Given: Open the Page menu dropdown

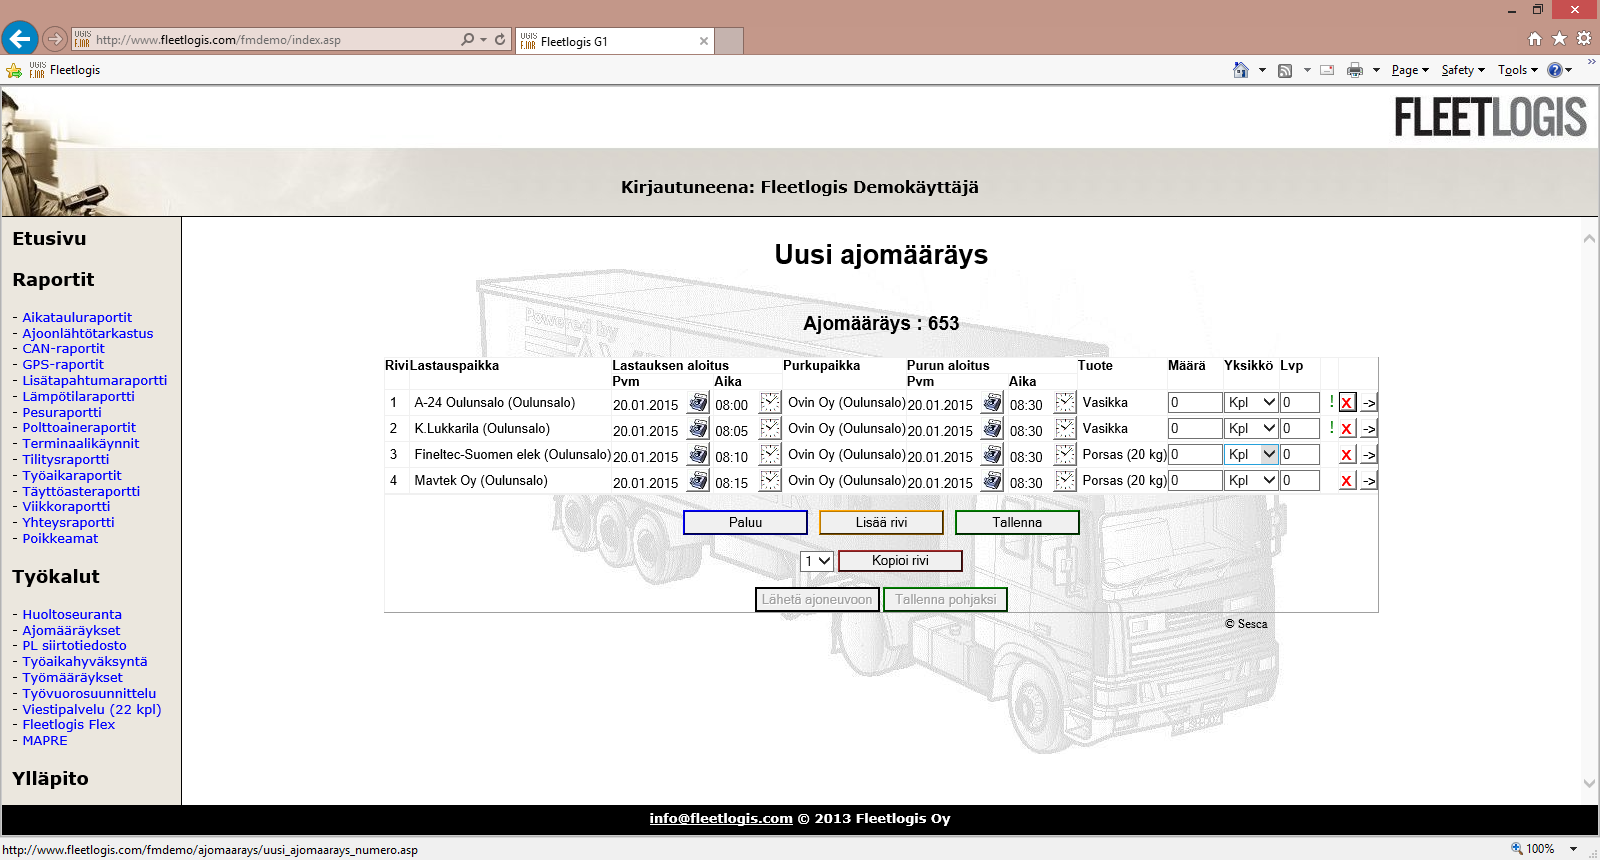Looking at the screenshot, I should click(x=1410, y=70).
